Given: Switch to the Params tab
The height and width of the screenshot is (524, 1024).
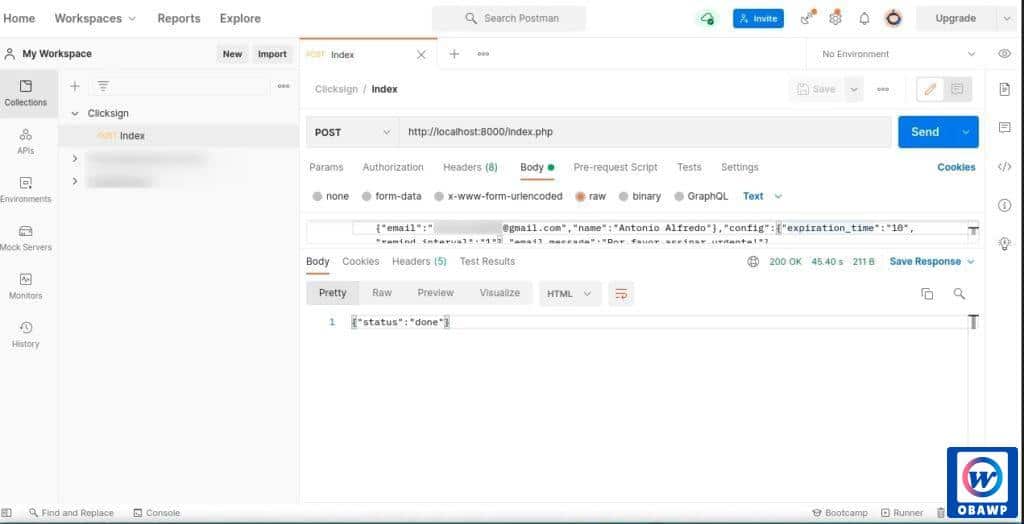Looking at the screenshot, I should 326,167.
